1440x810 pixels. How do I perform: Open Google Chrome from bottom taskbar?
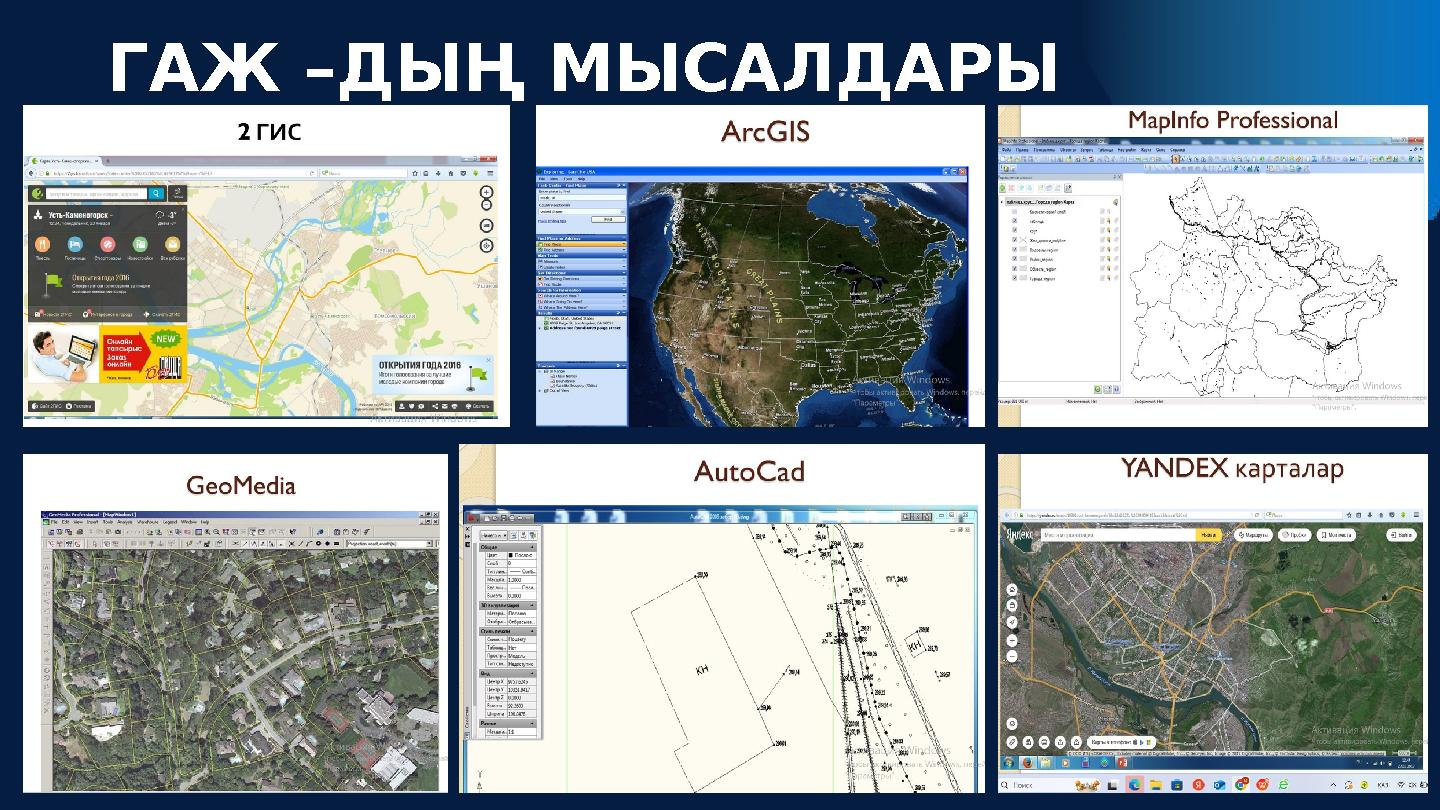tap(1240, 784)
